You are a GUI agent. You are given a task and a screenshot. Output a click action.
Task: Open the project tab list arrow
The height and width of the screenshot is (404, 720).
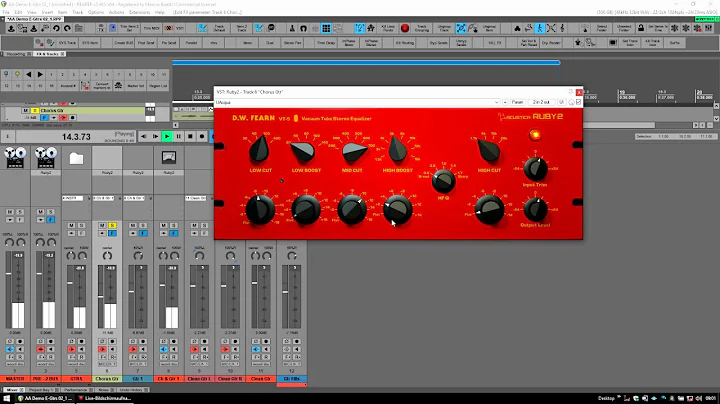tap(3, 19)
